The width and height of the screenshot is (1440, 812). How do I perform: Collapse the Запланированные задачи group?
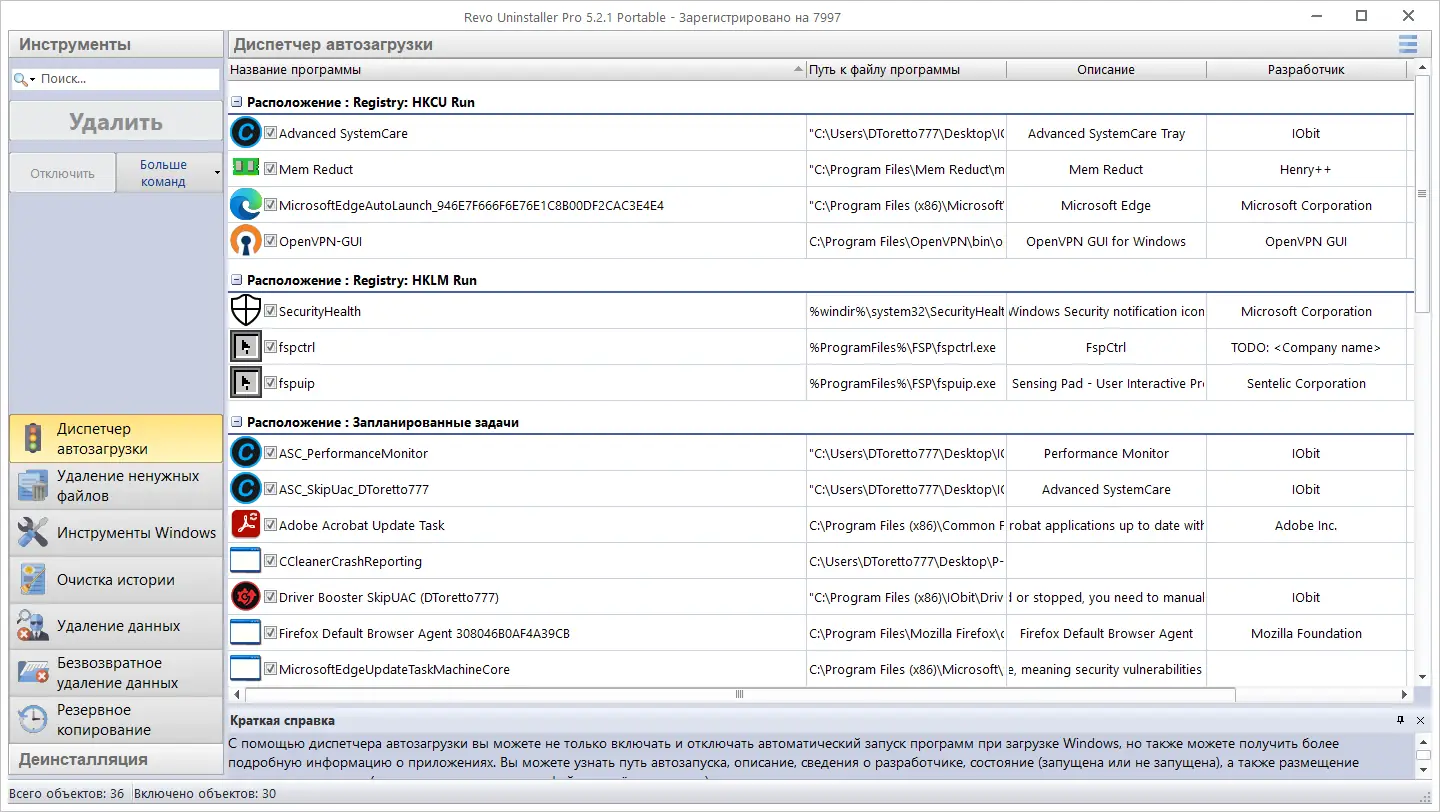coord(237,422)
